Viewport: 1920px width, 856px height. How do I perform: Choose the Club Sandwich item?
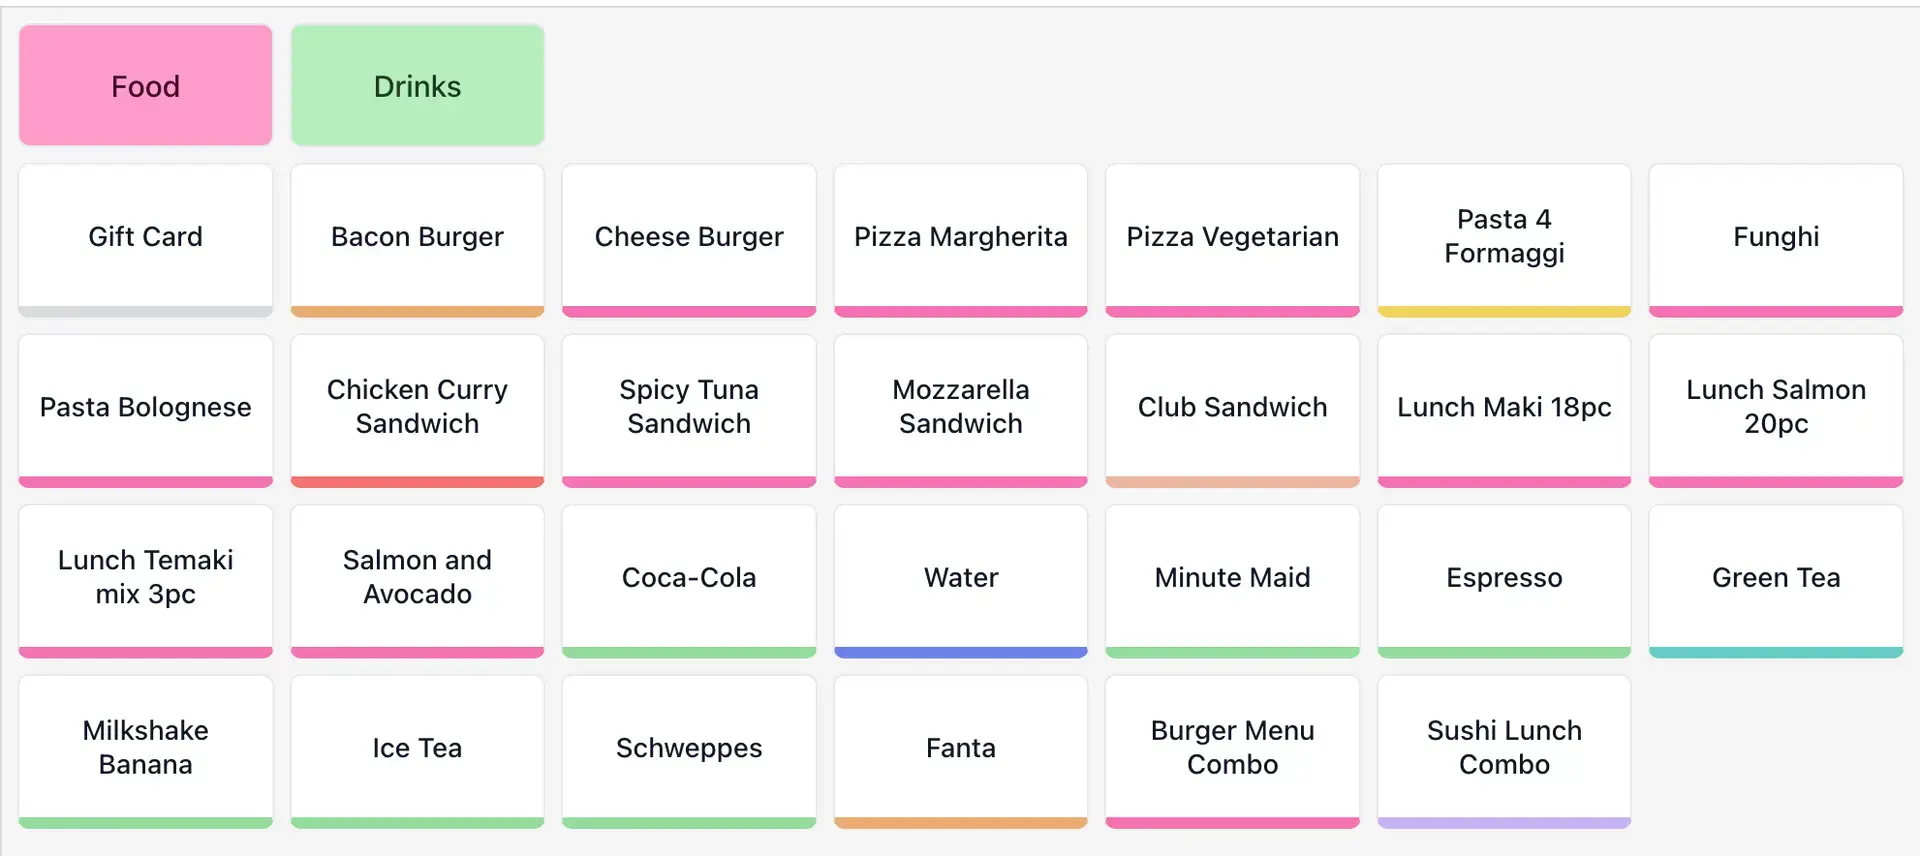coord(1232,408)
